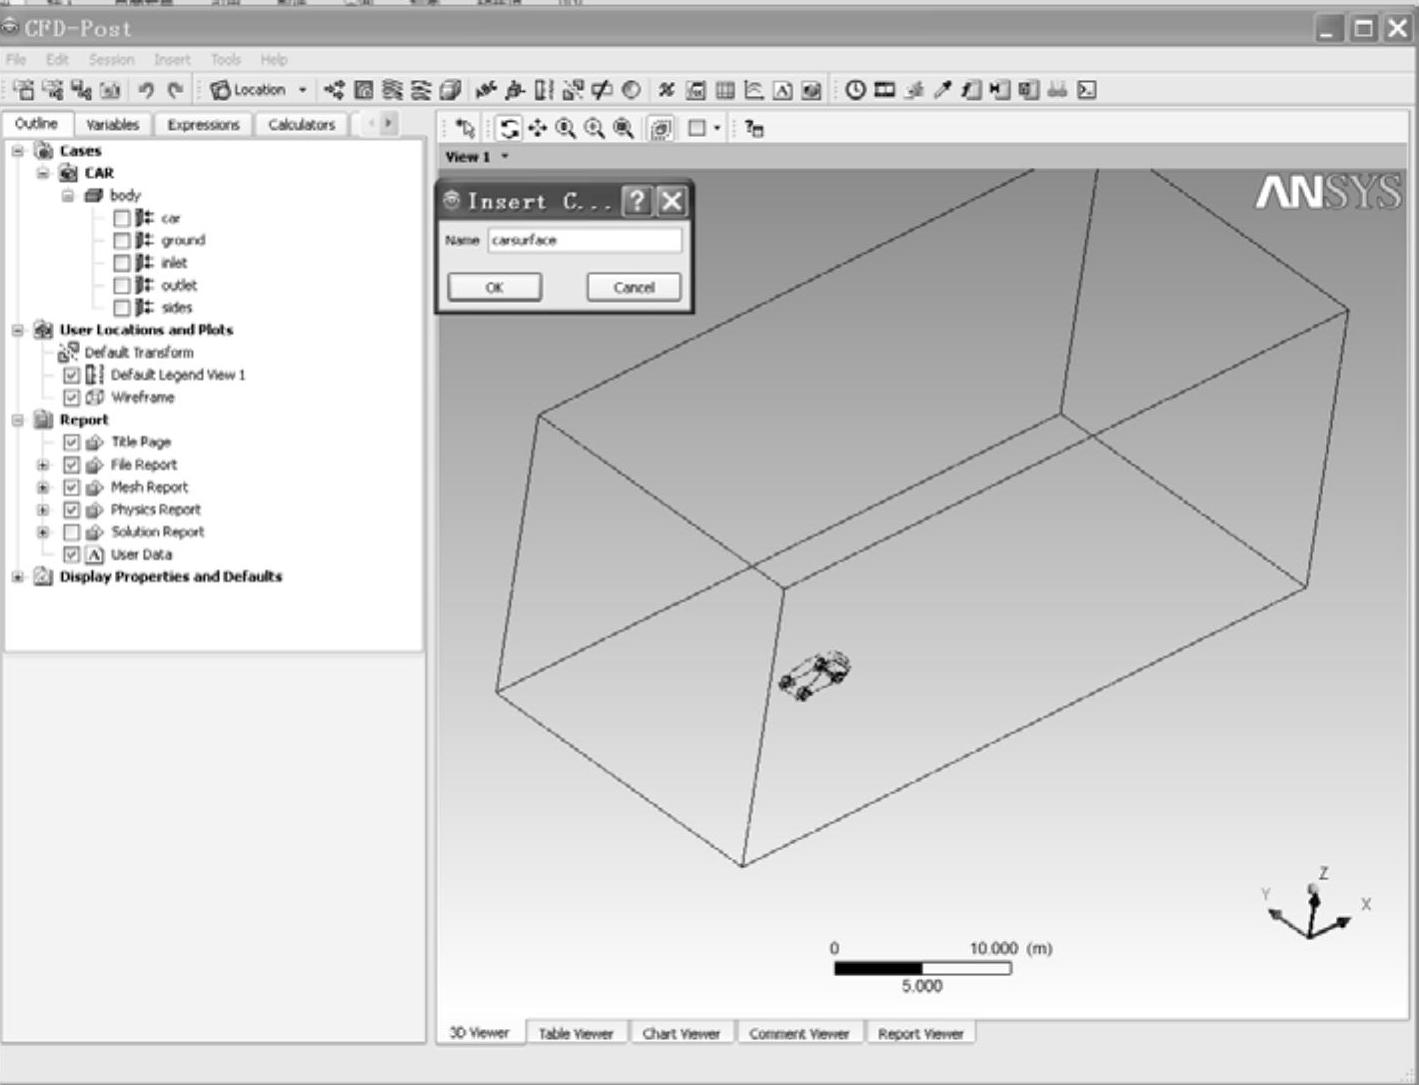This screenshot has height=1085, width=1419.
Task: Open the command editor terminal icon
Action: coord(1087,90)
